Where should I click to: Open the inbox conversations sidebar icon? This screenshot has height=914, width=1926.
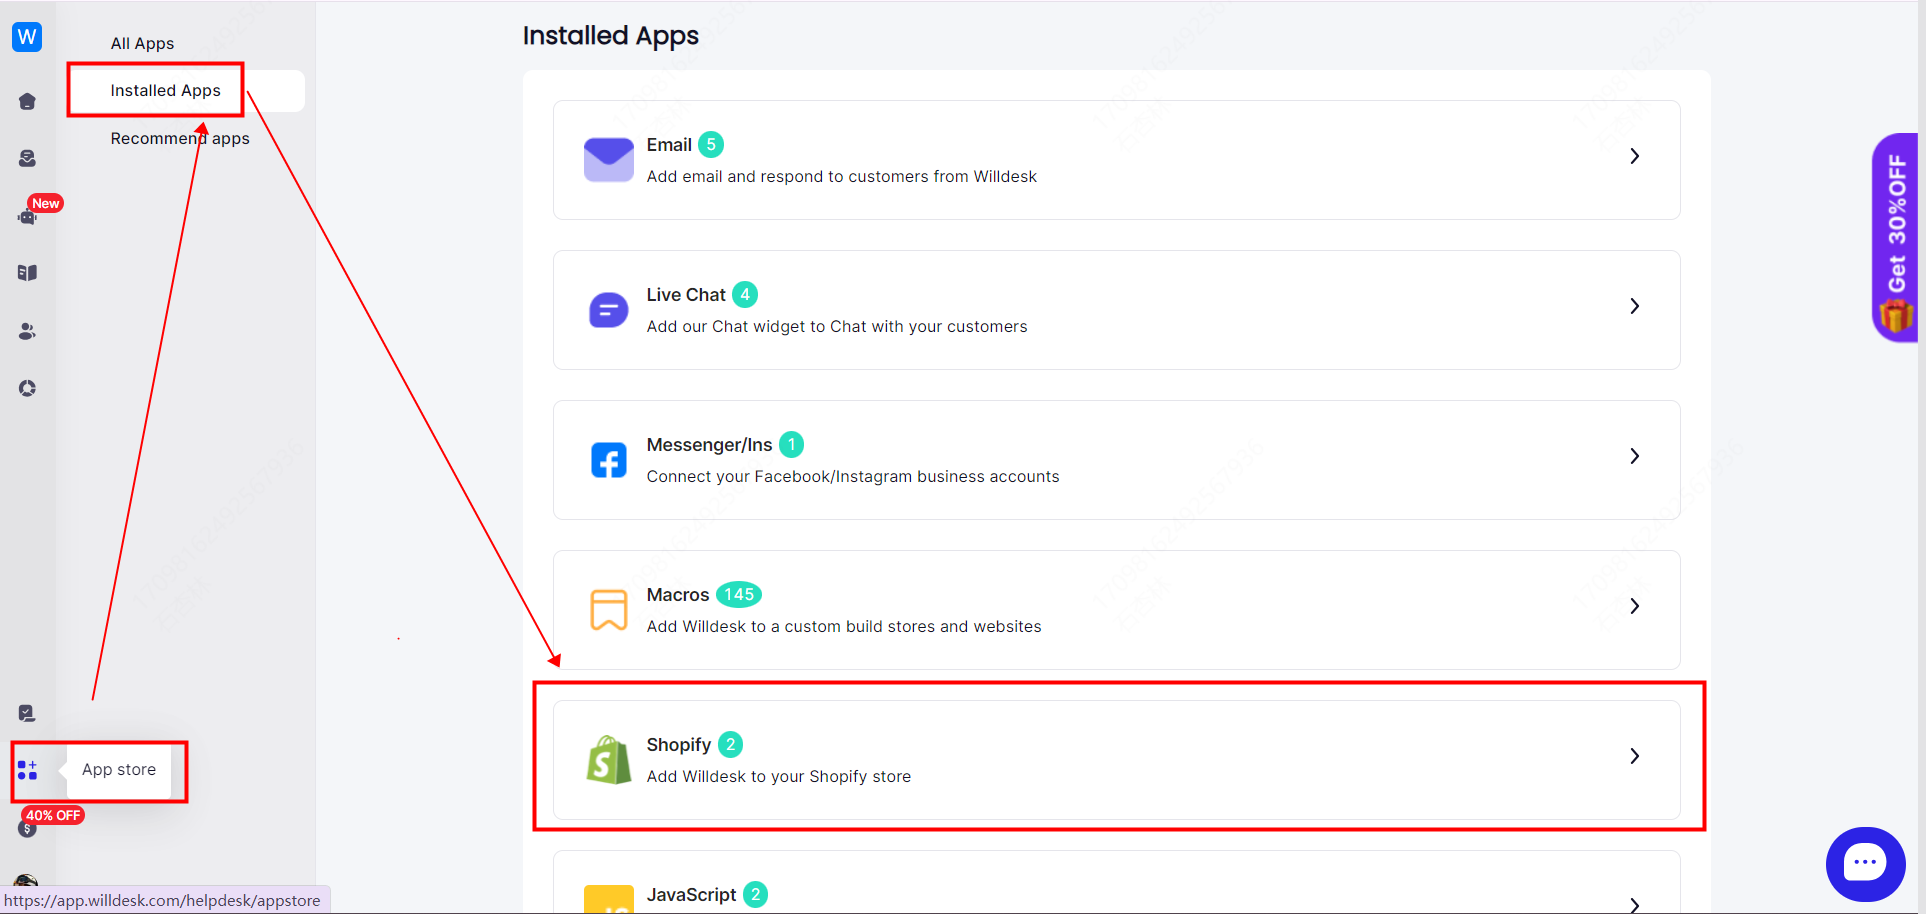[x=27, y=158]
